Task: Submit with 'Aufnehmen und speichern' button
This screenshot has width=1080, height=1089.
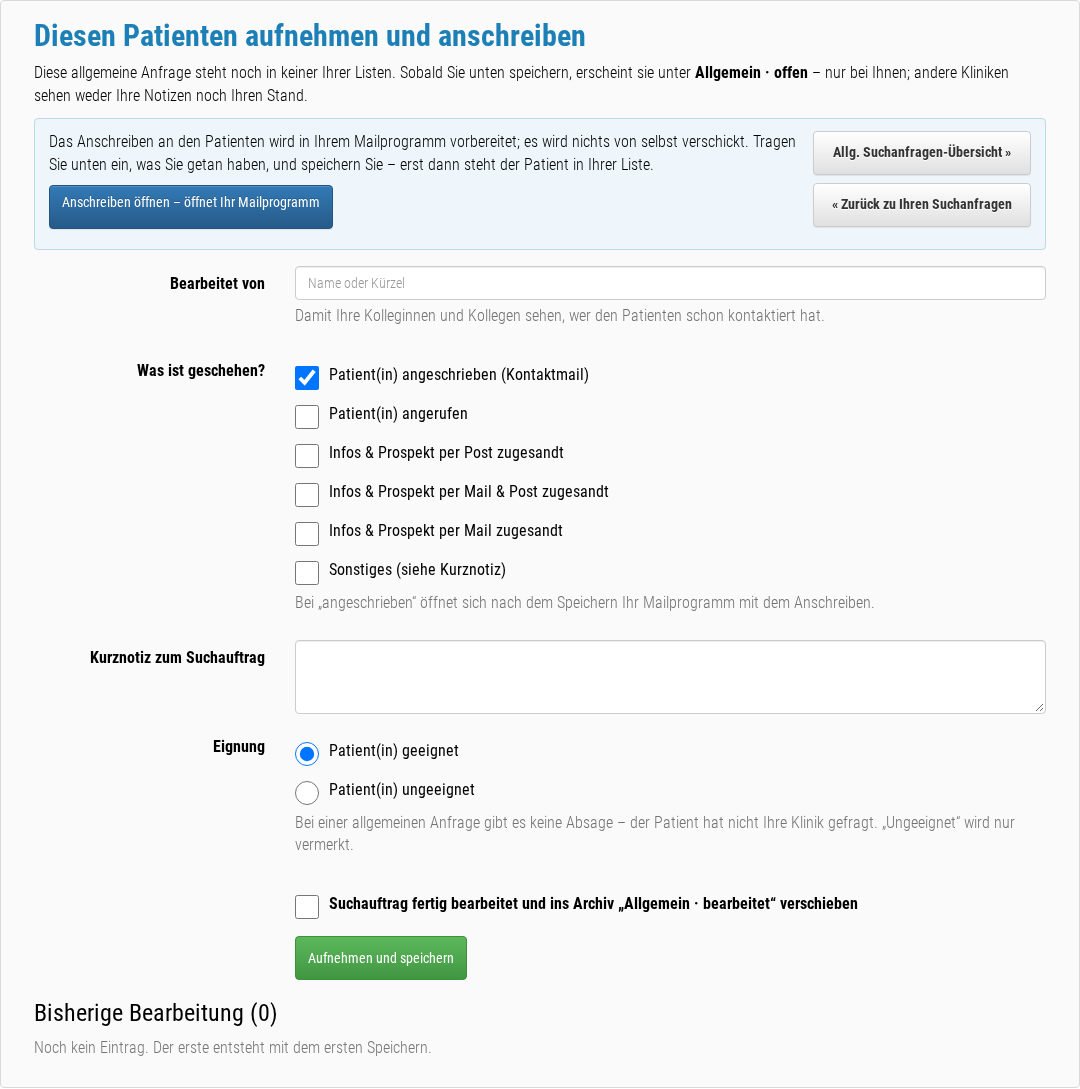Action: 381,958
